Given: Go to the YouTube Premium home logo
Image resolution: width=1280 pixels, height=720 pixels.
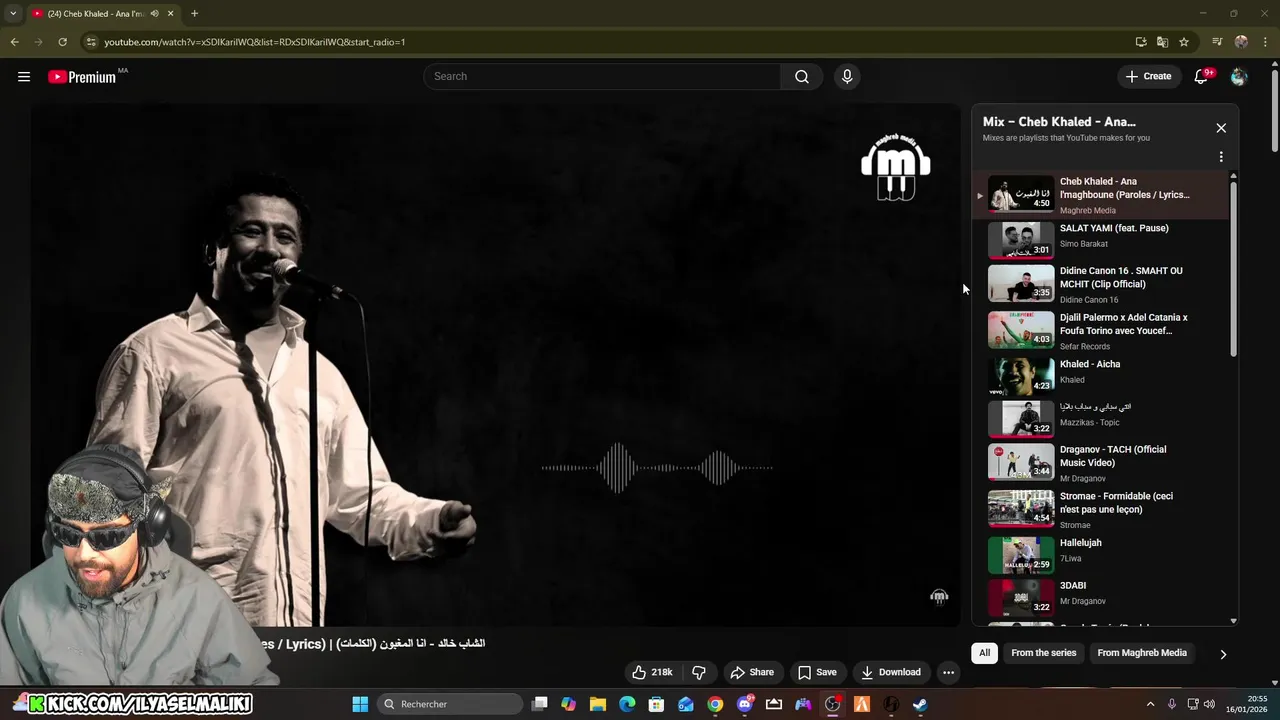Looking at the screenshot, I should 82,77.
